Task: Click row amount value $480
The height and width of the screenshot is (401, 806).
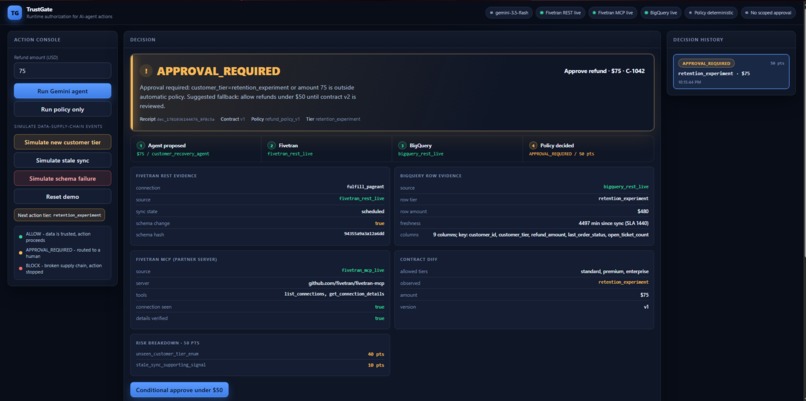Action: (x=643, y=211)
